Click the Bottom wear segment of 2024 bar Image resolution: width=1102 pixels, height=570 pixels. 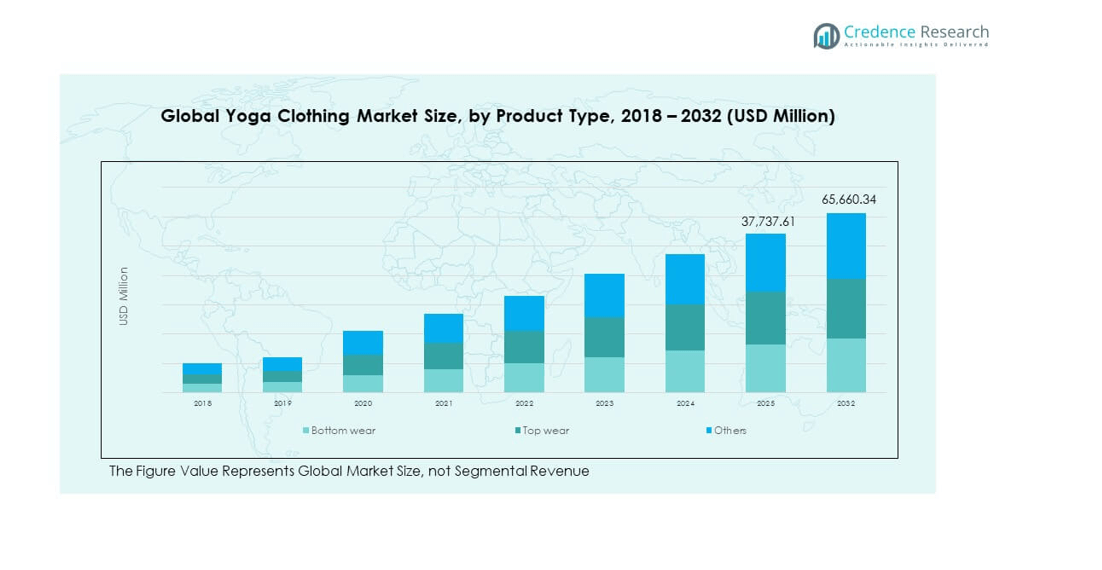pyautogui.click(x=685, y=371)
